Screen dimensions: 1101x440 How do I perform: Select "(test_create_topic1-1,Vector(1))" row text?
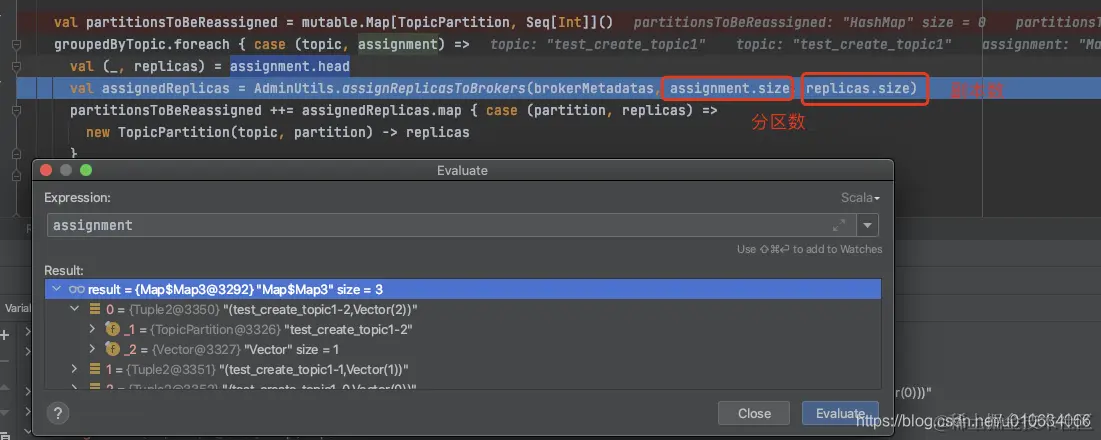314,368
